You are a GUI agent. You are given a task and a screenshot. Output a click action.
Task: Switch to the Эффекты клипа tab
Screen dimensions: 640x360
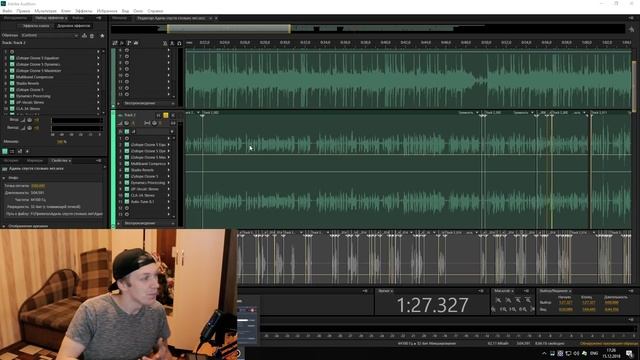(36, 26)
